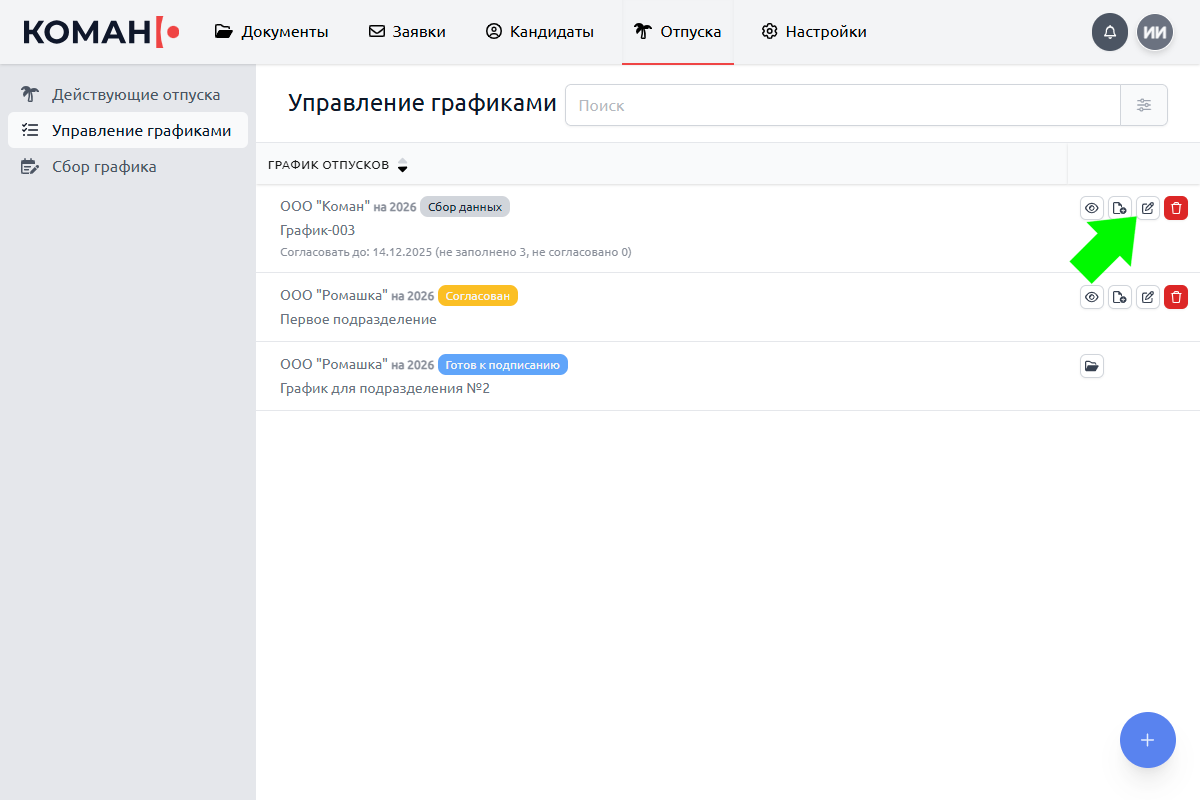Switch to the Кандидаты tab
1200x800 pixels.
tap(540, 32)
